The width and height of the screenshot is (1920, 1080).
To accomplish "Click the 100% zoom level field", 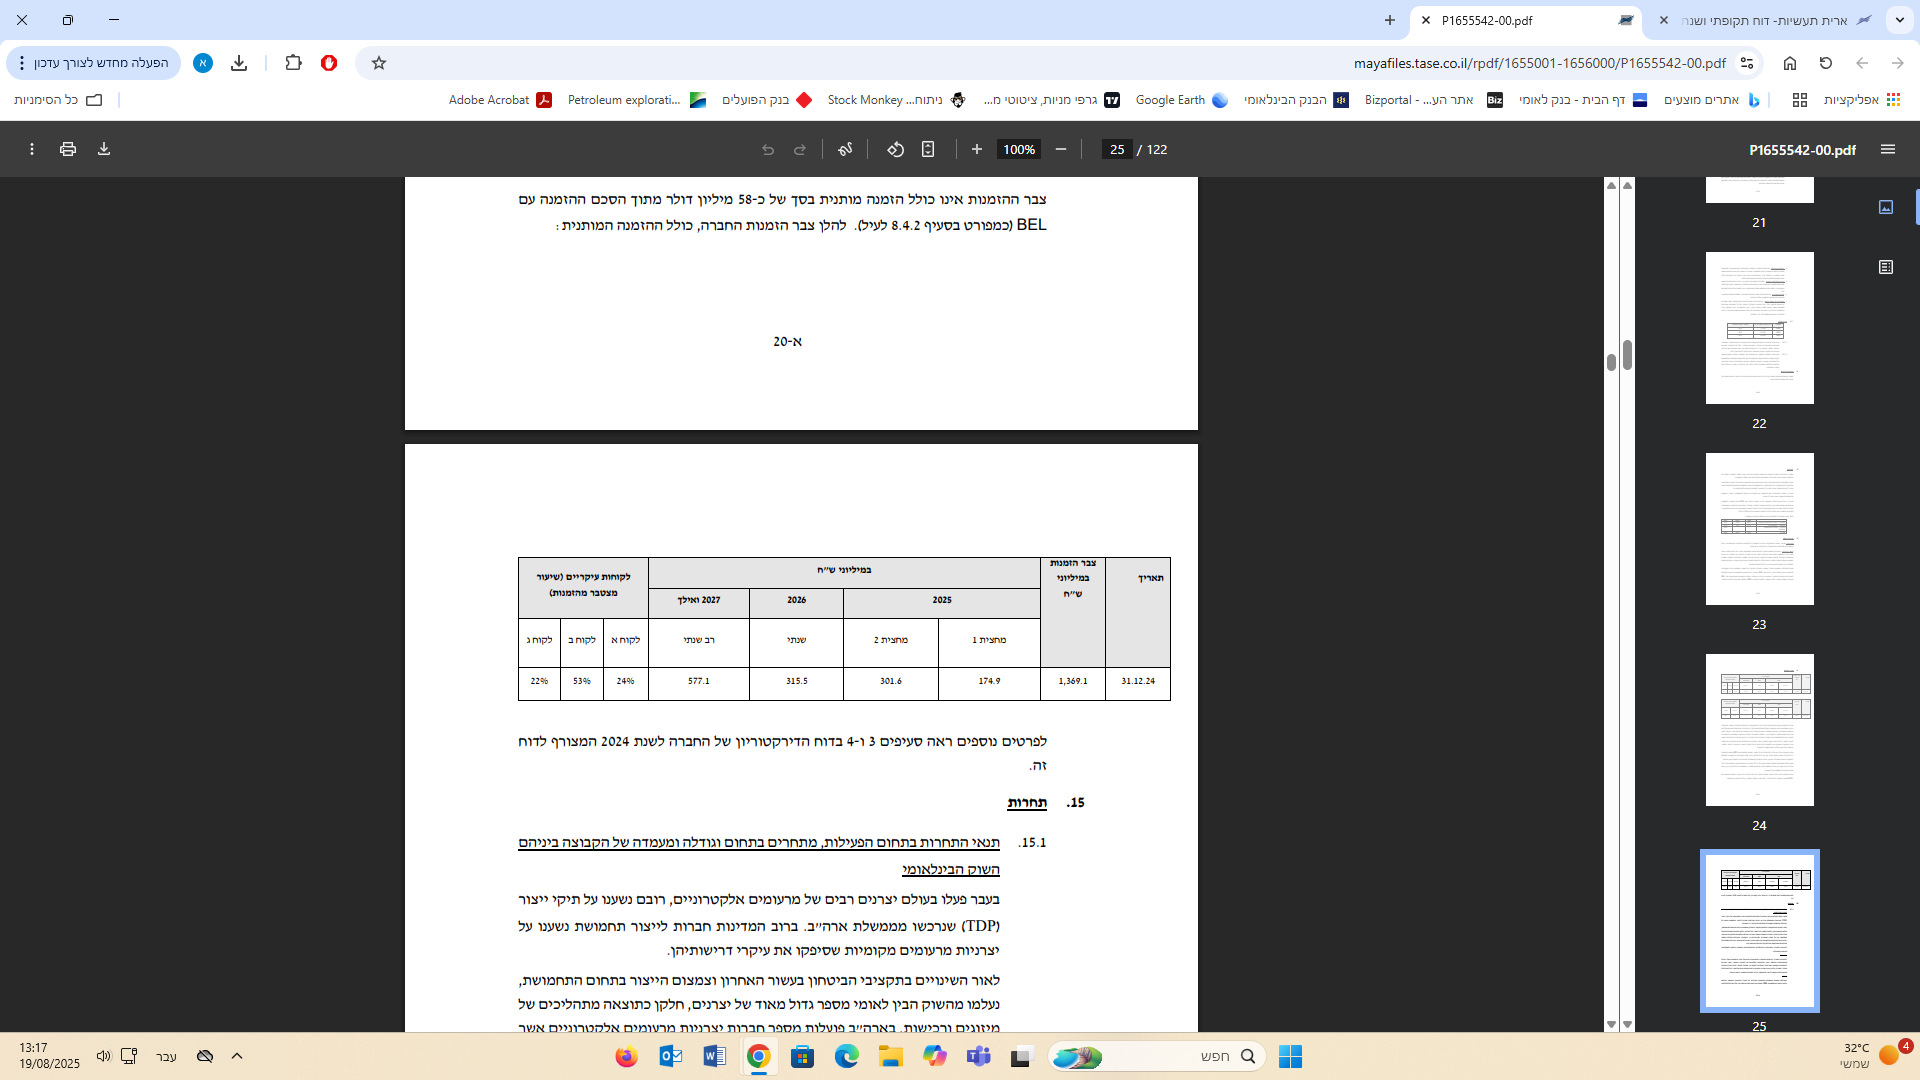I will (1019, 149).
